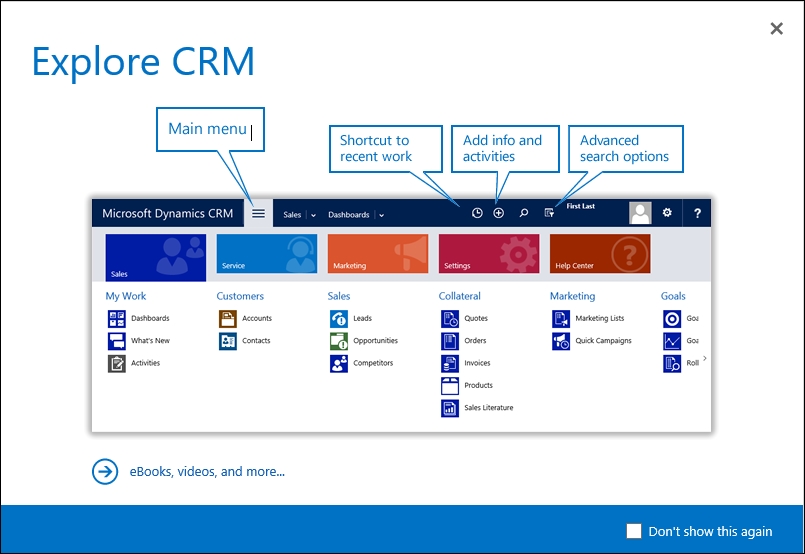Click the Products icon

coord(450,386)
